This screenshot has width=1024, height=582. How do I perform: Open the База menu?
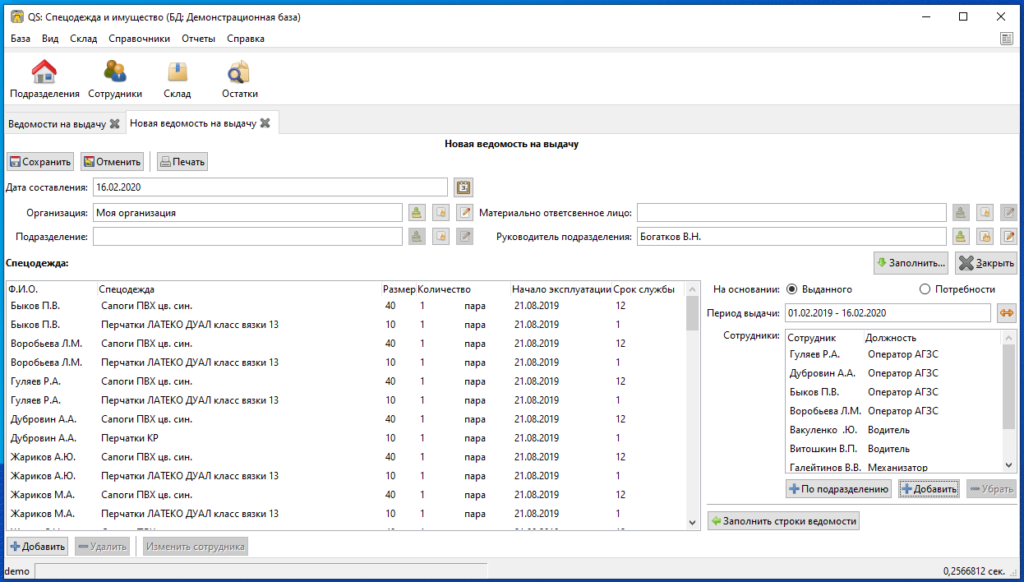coord(20,39)
